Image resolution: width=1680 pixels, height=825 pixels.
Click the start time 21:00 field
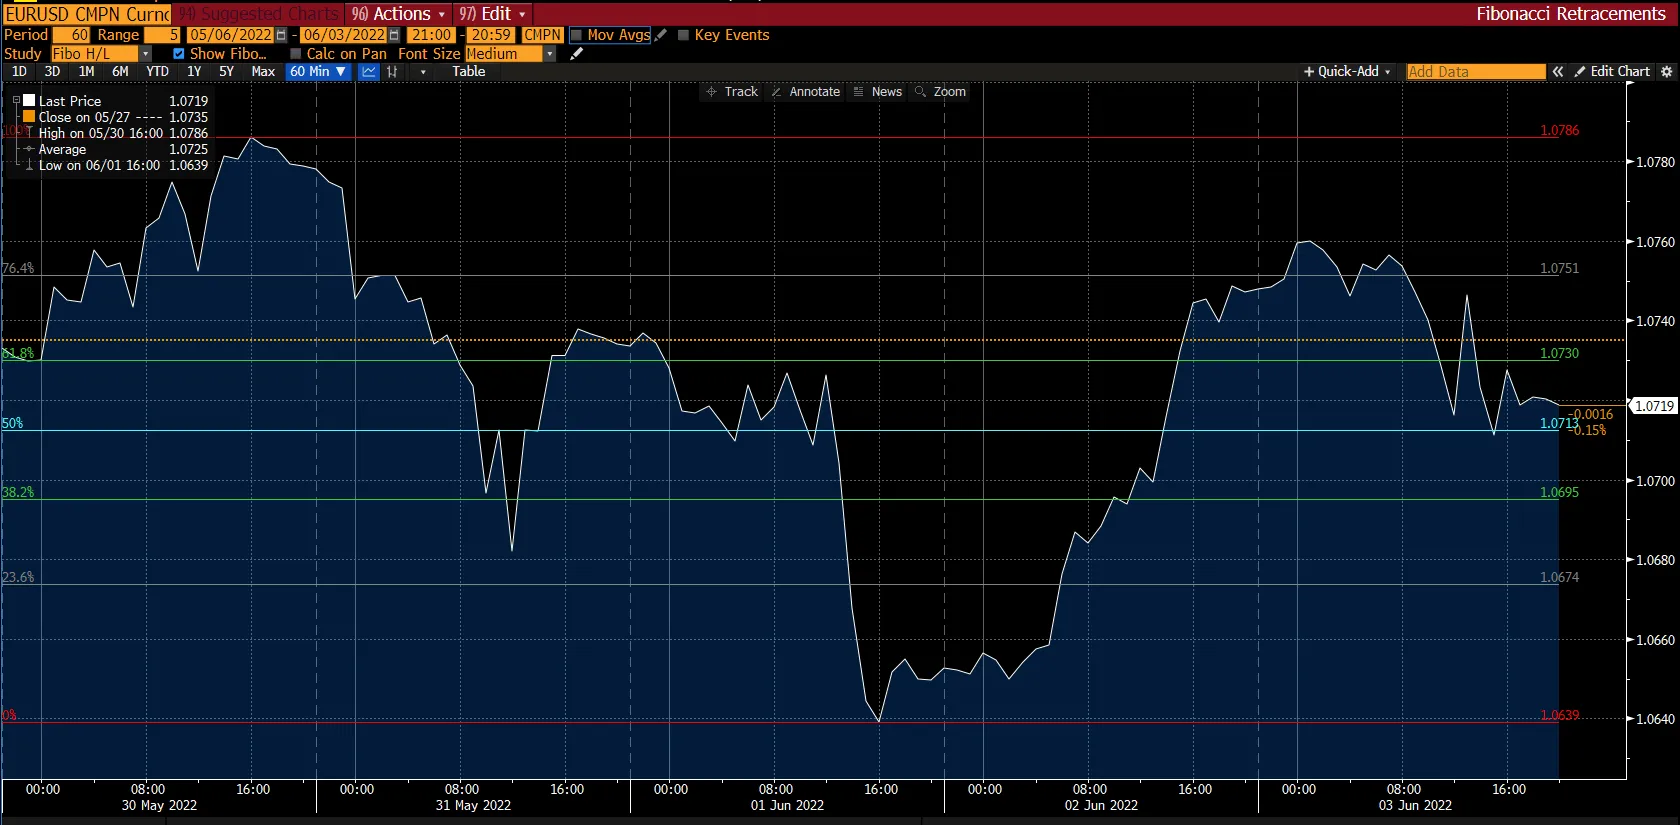pyautogui.click(x=431, y=35)
